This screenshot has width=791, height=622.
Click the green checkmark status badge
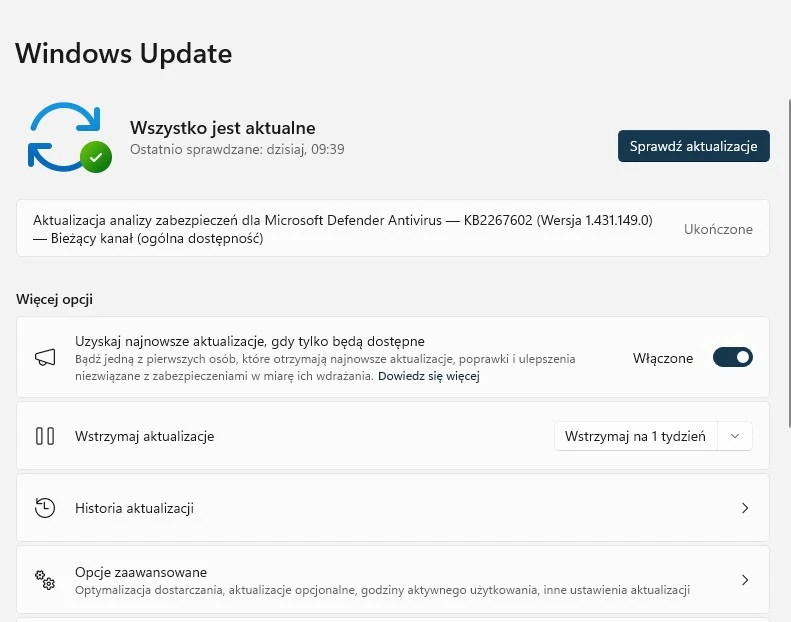(96, 157)
